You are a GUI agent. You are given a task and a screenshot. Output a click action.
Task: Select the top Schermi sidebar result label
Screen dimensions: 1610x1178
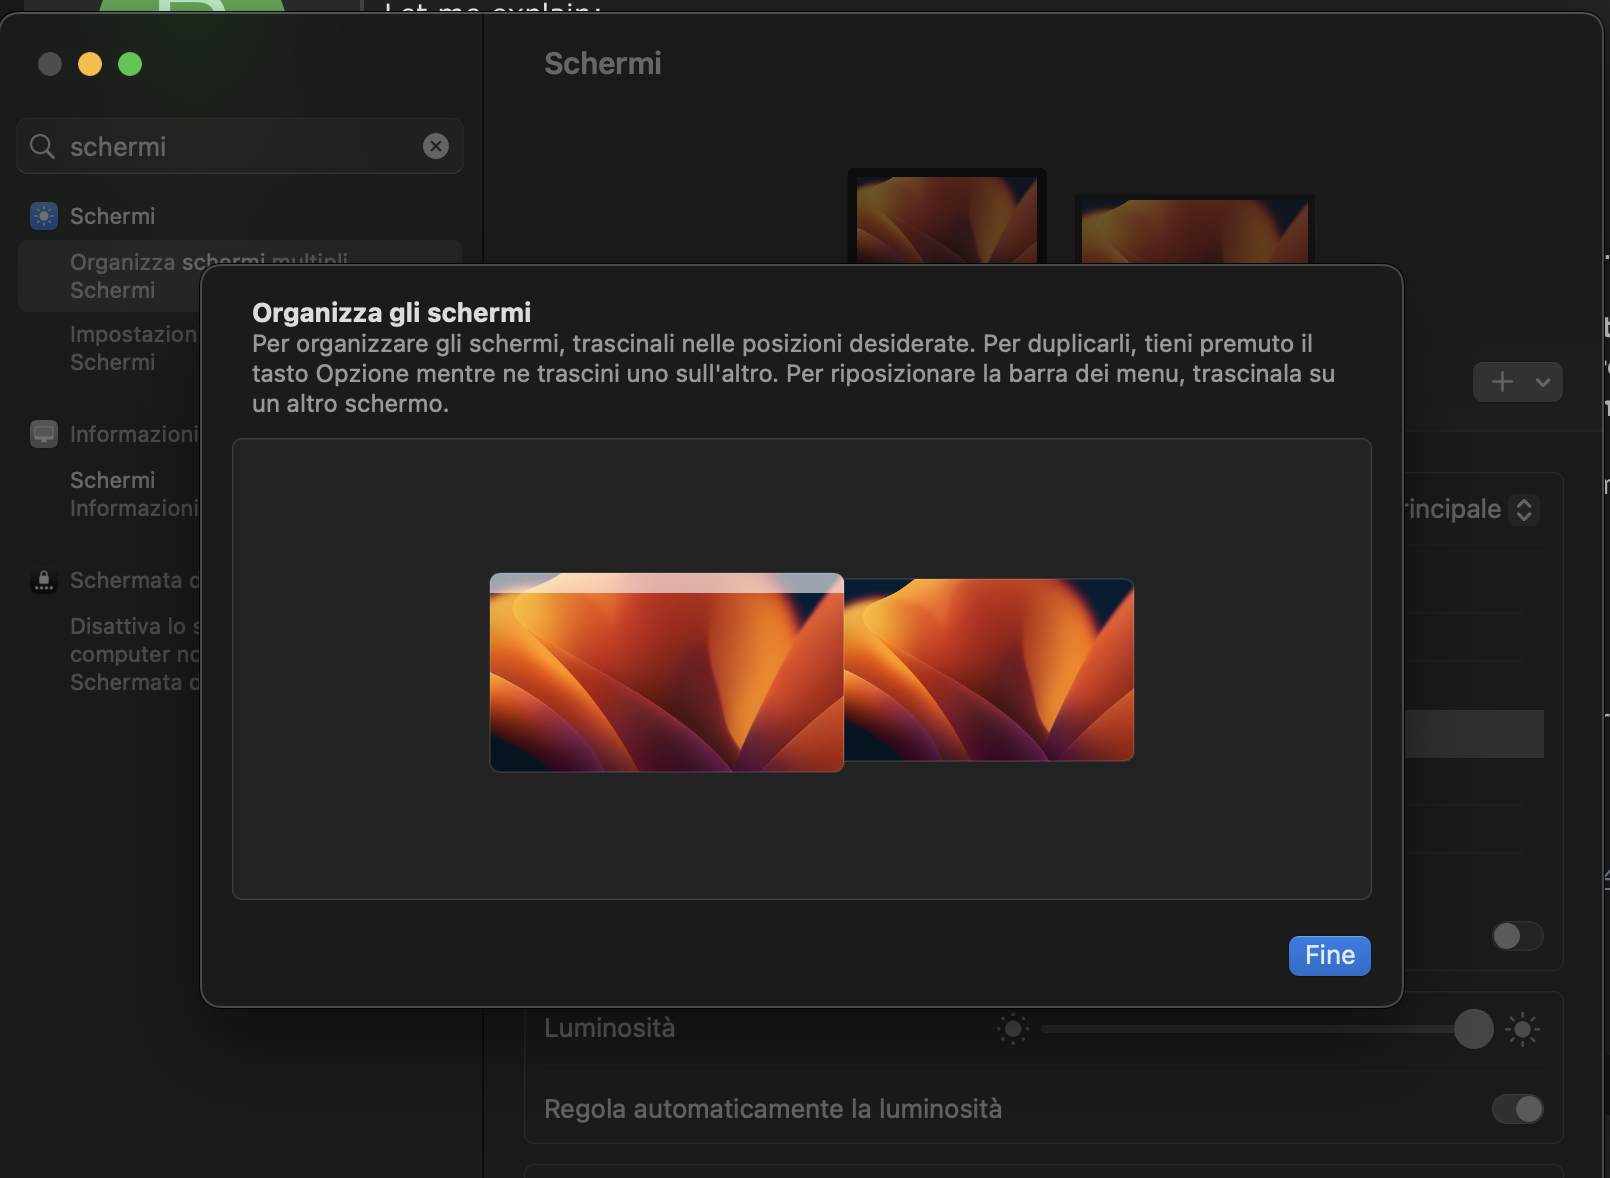coord(112,216)
